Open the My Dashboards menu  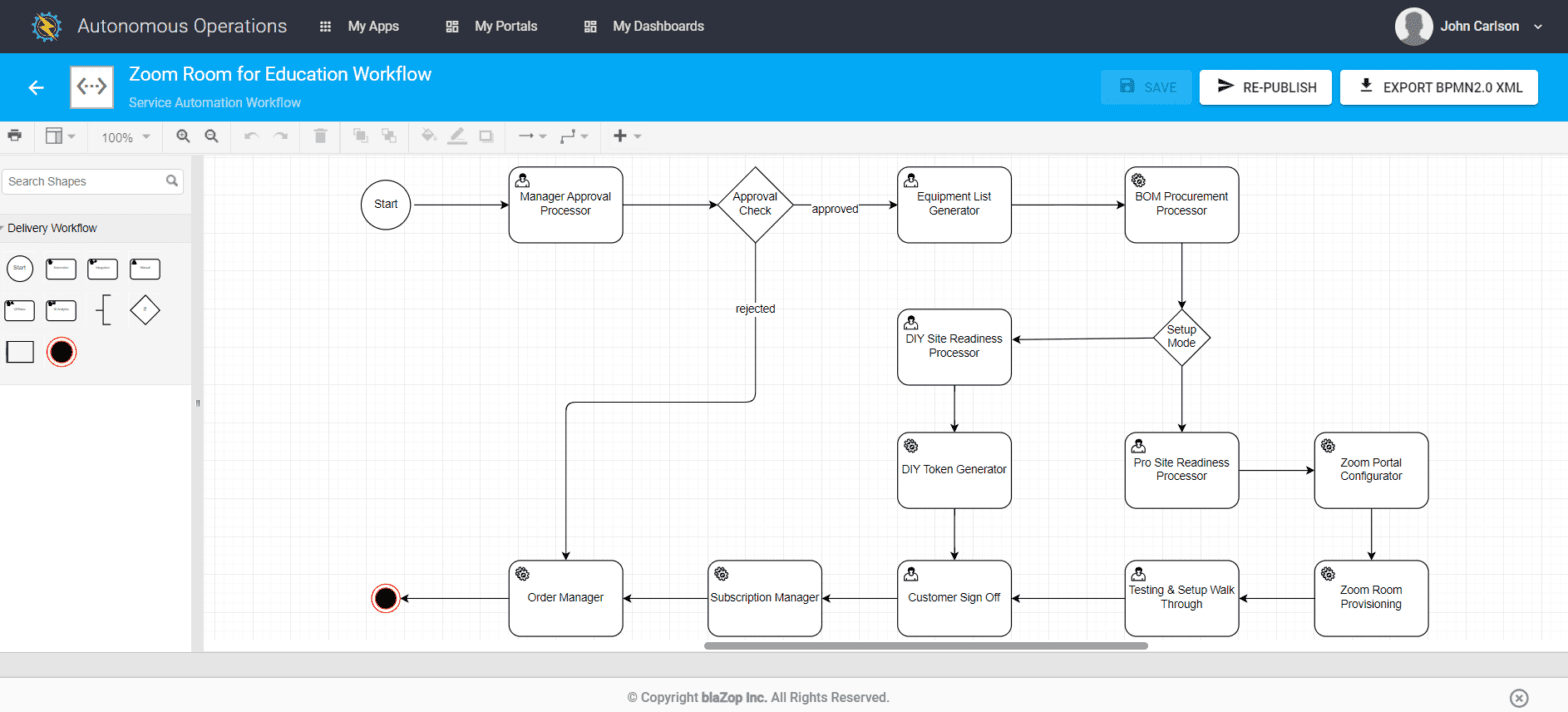click(x=644, y=26)
